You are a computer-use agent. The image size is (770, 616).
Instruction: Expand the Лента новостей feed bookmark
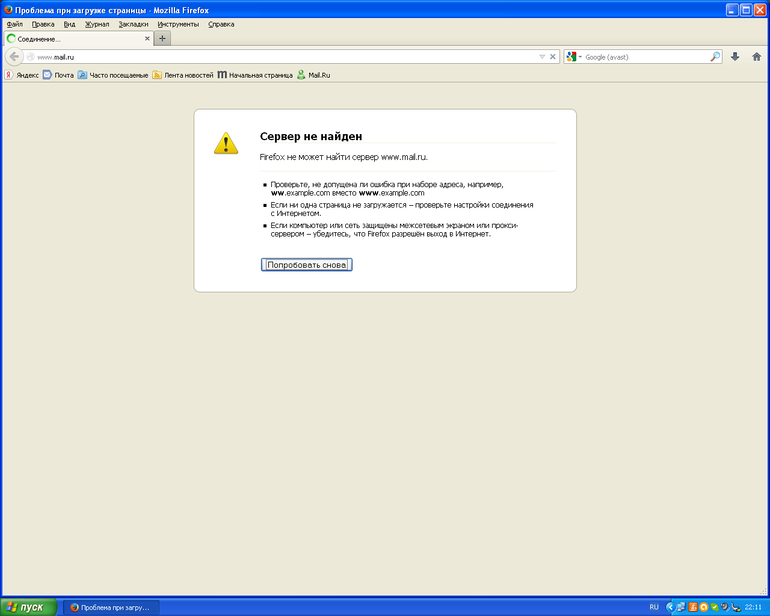[x=183, y=75]
